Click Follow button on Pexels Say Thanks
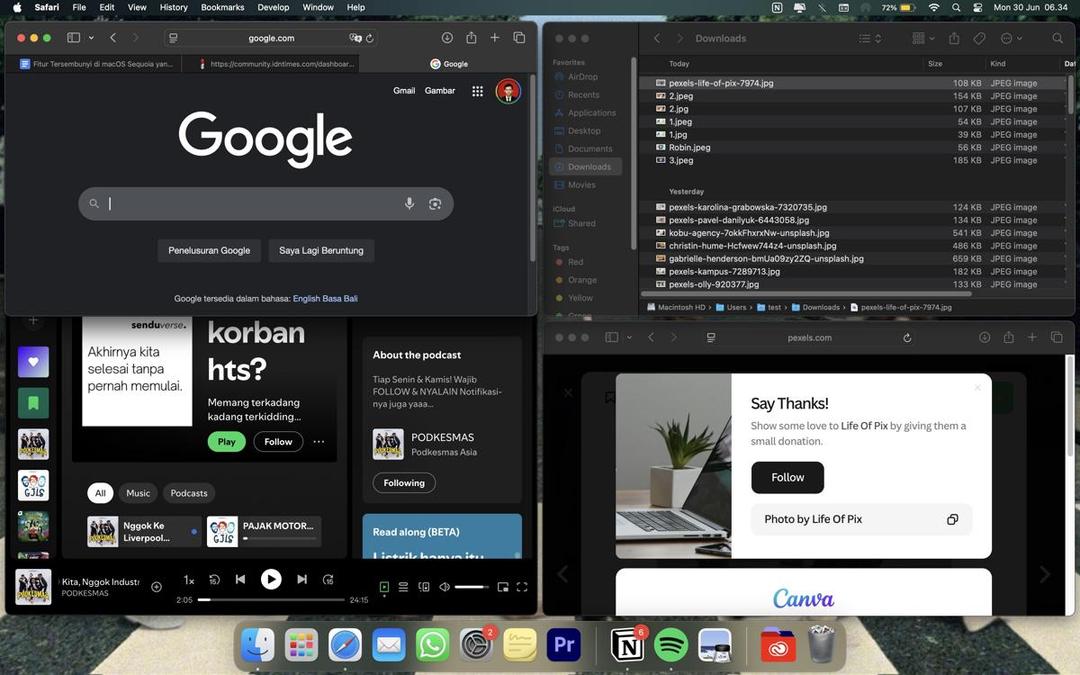Image resolution: width=1080 pixels, height=675 pixels. pos(787,477)
